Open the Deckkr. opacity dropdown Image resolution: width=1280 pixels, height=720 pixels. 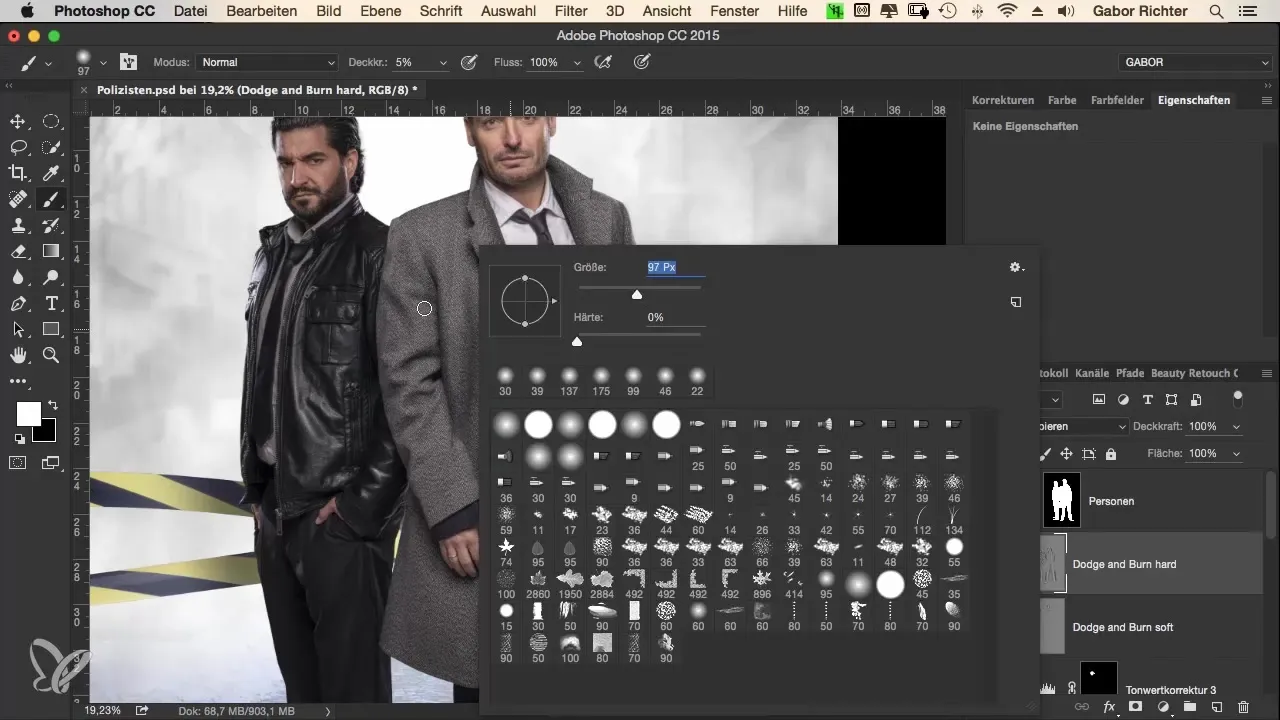click(444, 62)
